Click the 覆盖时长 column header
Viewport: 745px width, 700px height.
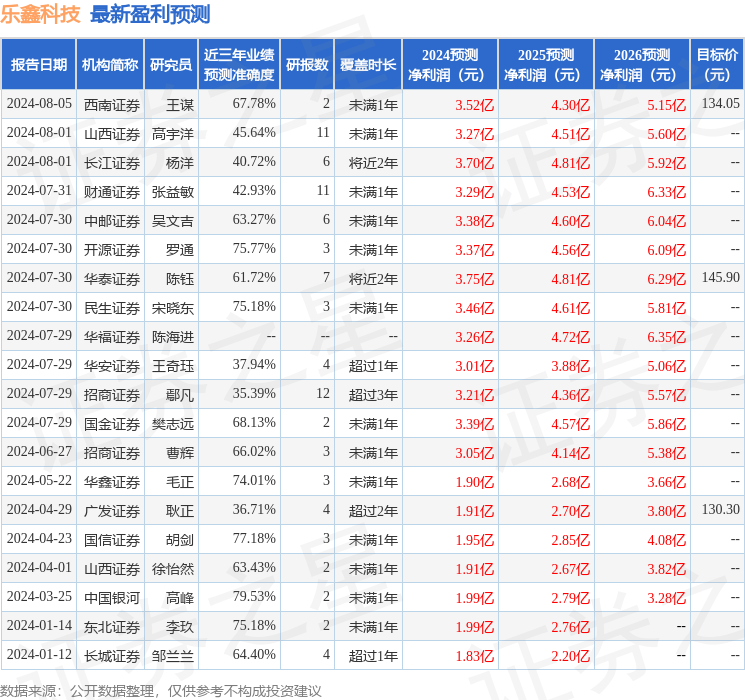368,65
